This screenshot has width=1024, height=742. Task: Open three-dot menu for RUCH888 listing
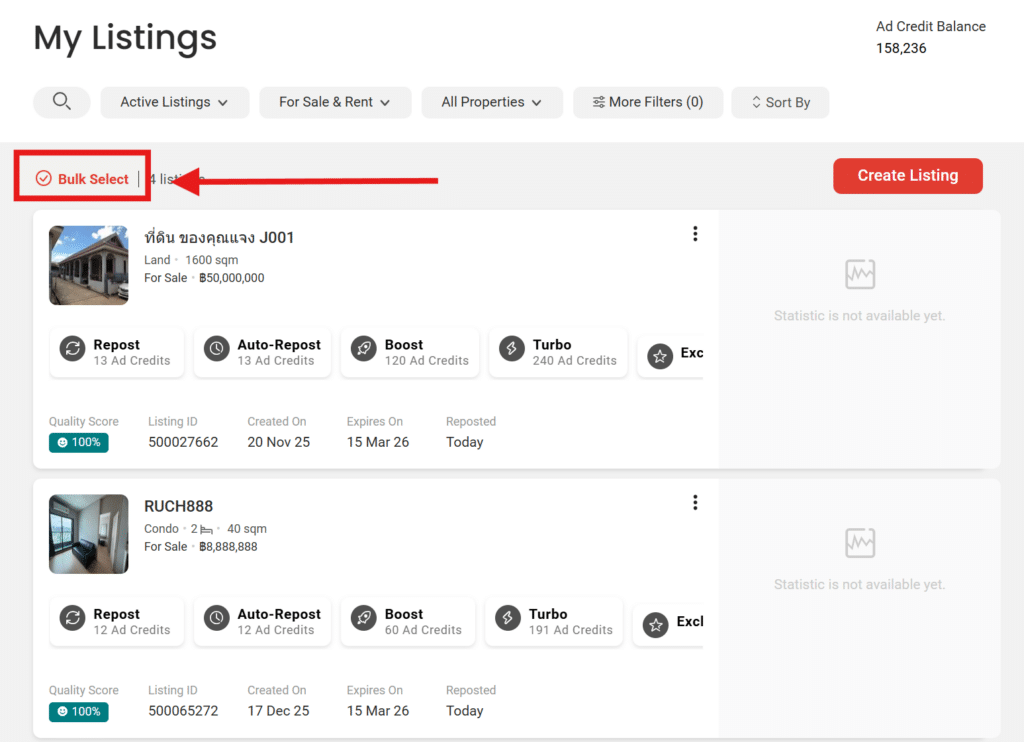point(695,503)
